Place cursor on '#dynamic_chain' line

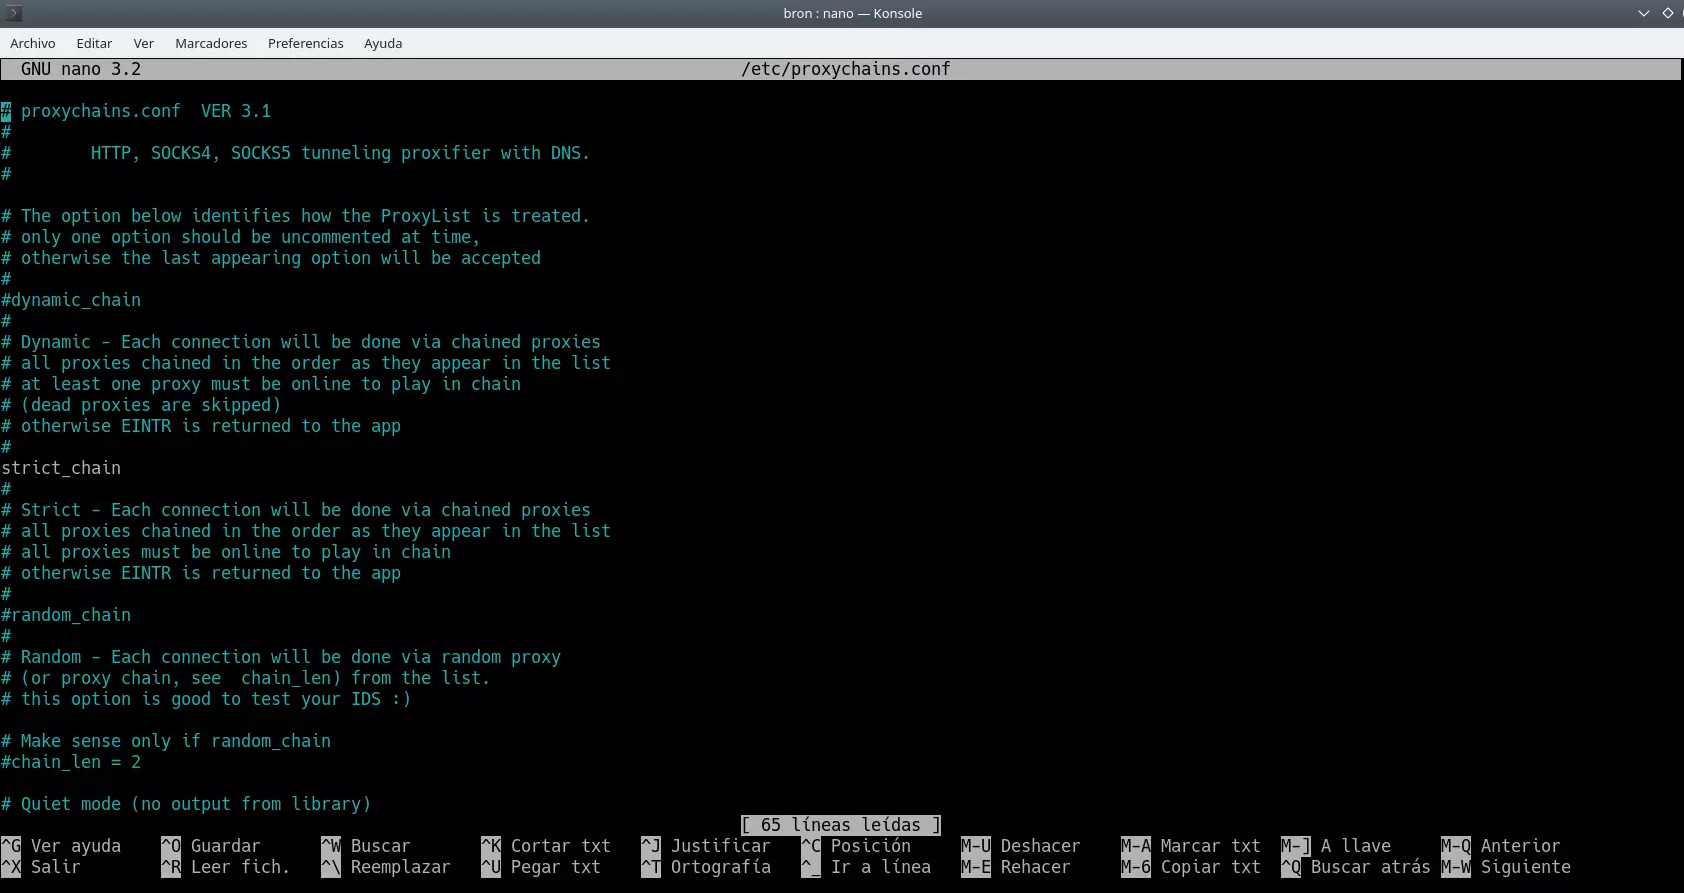71,300
